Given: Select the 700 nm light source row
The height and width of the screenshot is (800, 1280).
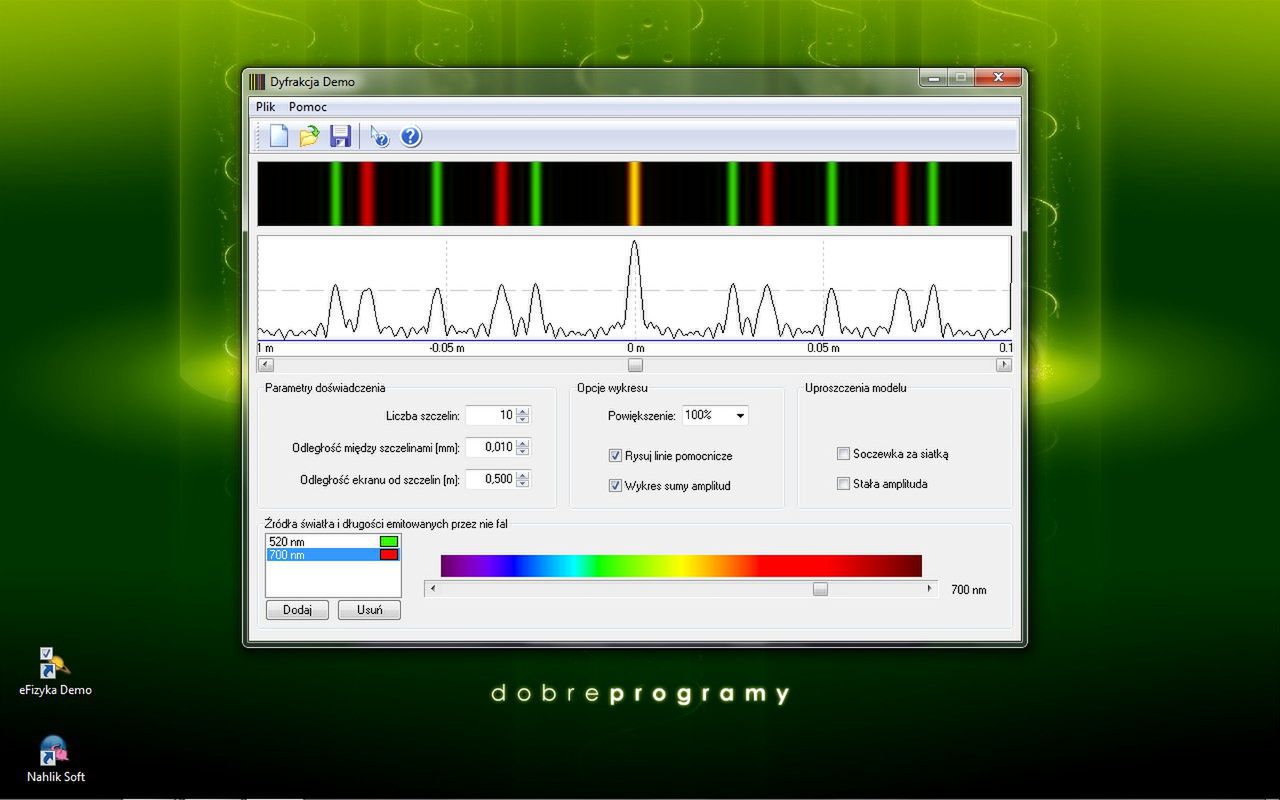Looking at the screenshot, I should pos(333,554).
